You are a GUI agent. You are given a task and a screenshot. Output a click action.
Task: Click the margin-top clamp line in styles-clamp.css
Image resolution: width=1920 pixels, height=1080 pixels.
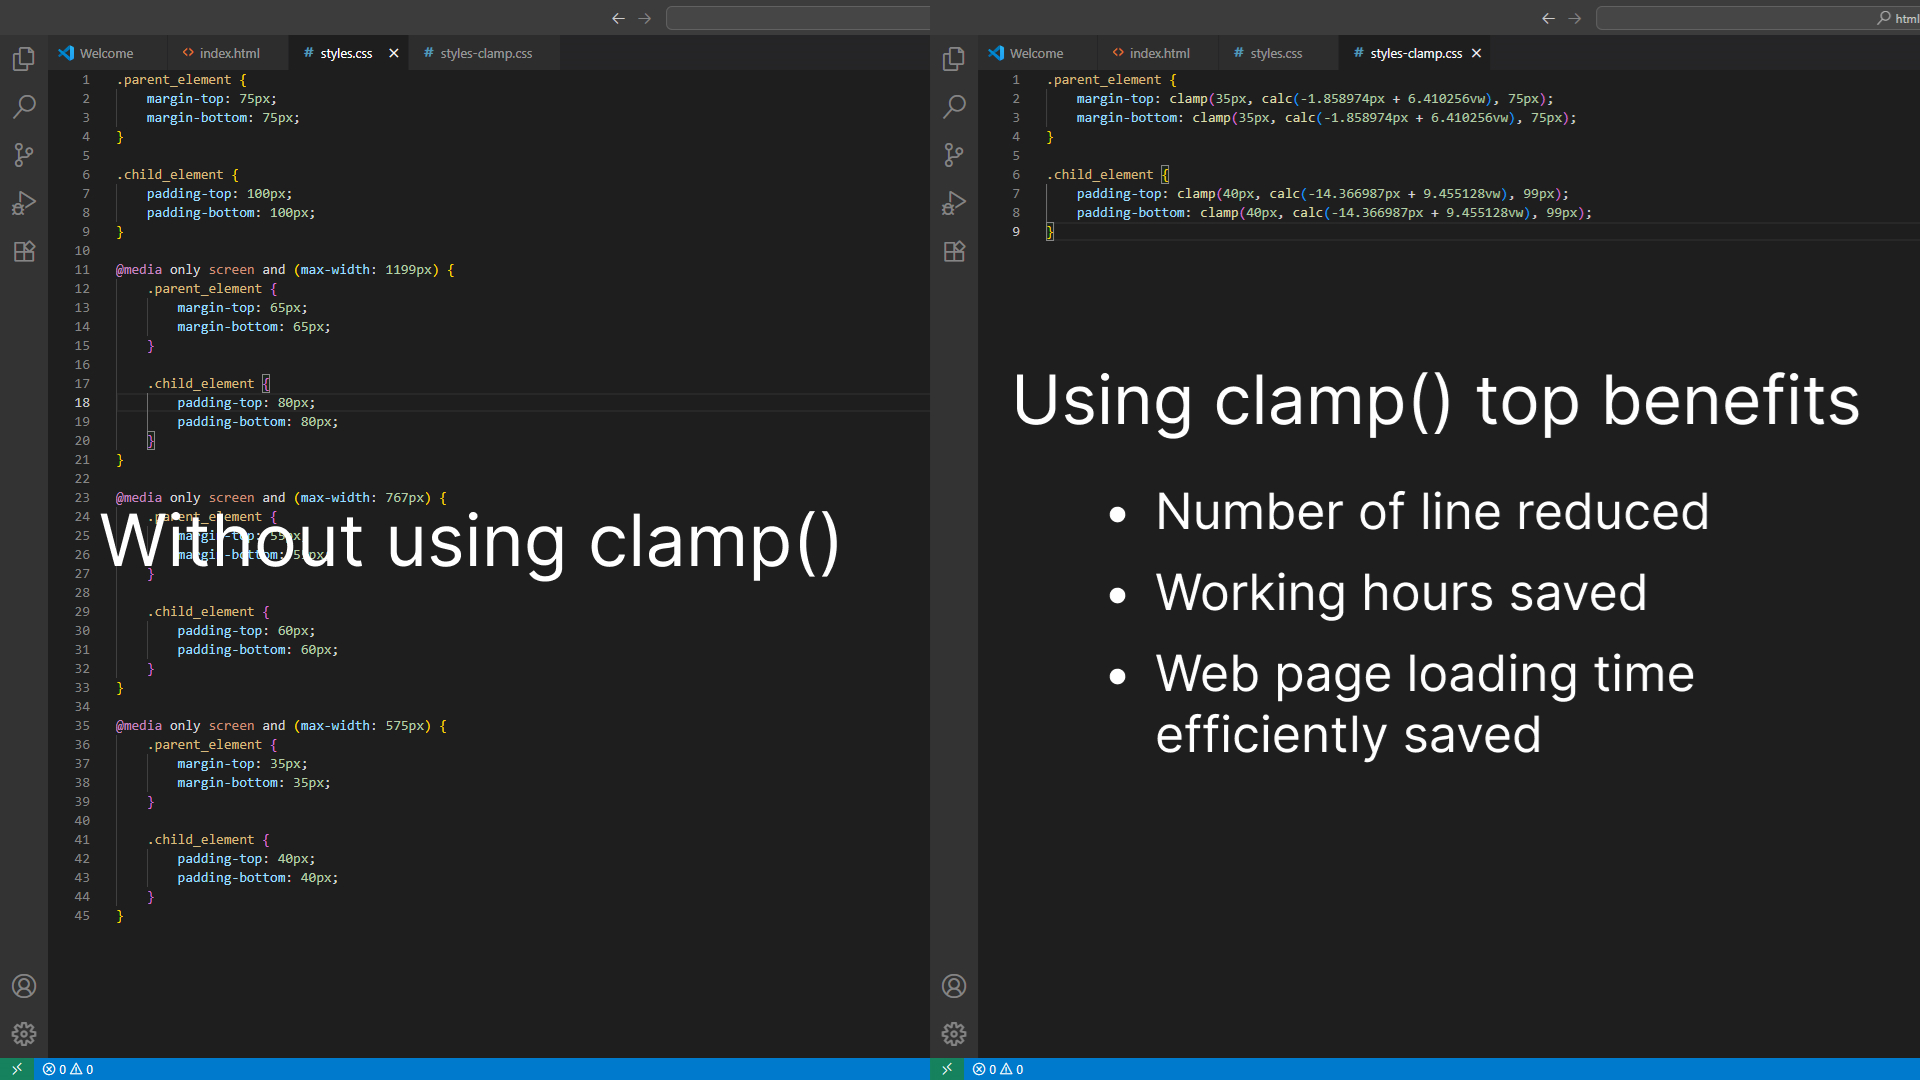tap(1314, 99)
